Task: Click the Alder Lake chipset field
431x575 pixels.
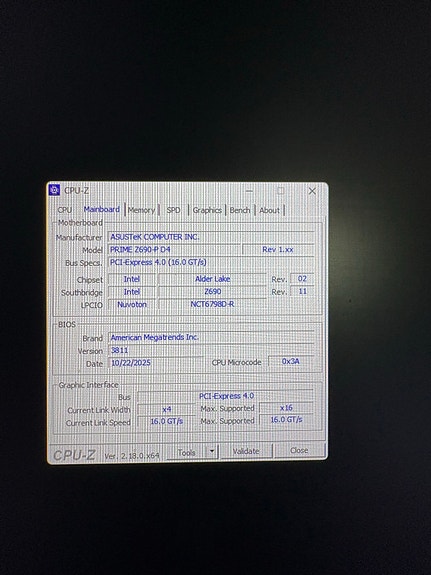Action: 212,279
